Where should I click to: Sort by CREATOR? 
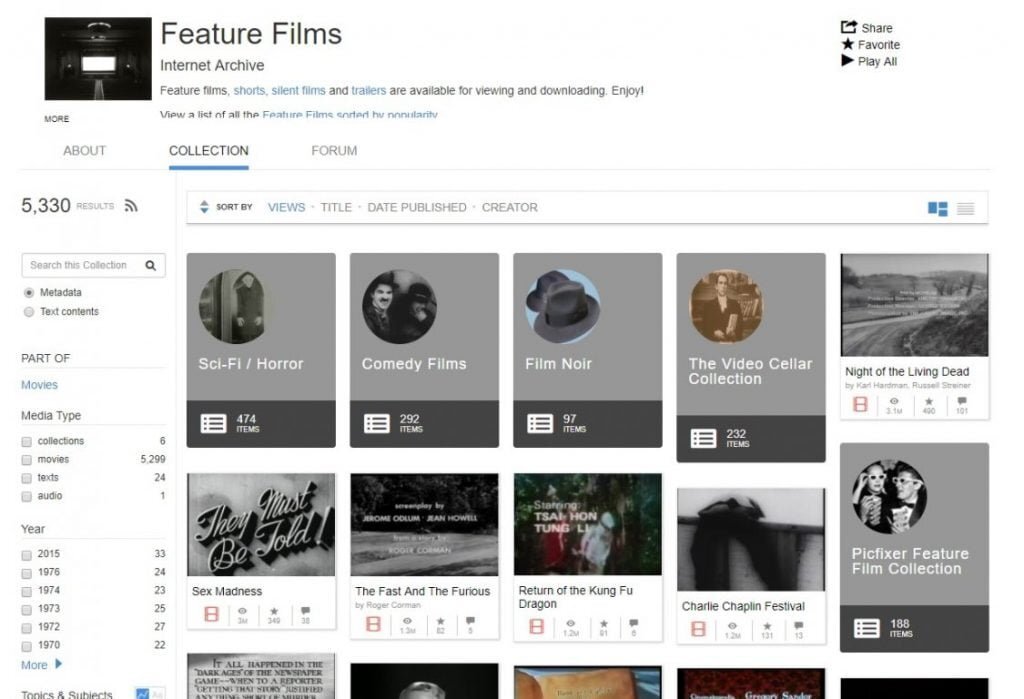click(x=509, y=207)
